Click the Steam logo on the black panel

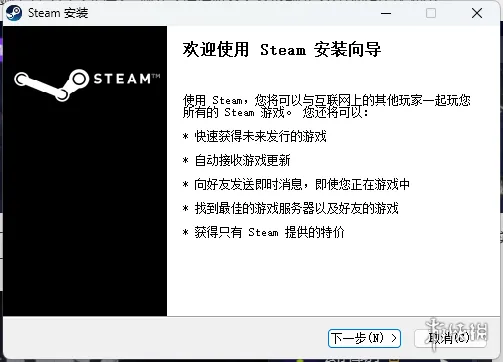(x=87, y=85)
